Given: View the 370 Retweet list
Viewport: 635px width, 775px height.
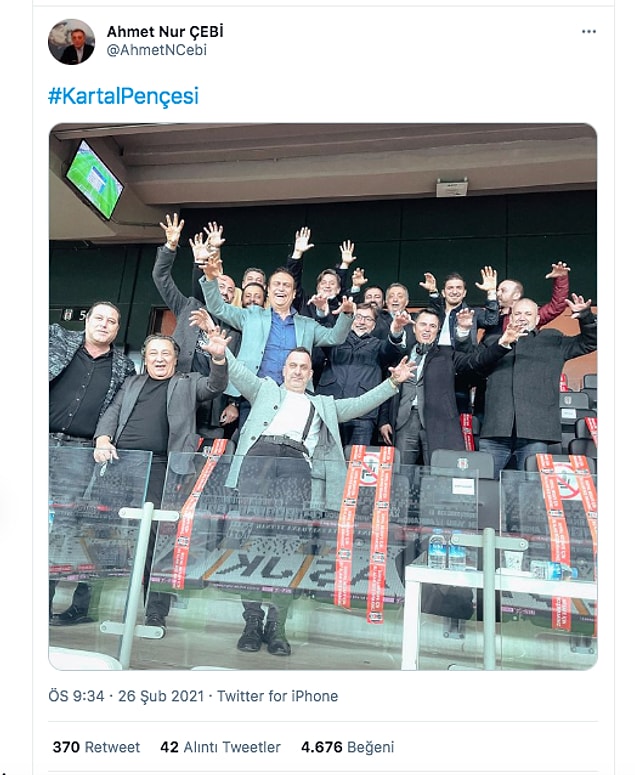Looking at the screenshot, I should (x=96, y=747).
